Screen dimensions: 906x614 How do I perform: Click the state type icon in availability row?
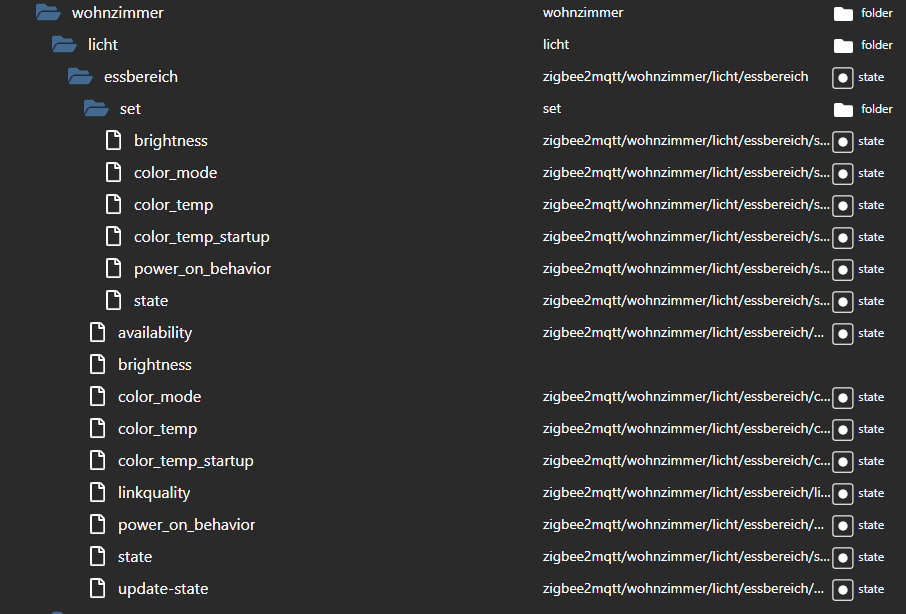pos(843,333)
